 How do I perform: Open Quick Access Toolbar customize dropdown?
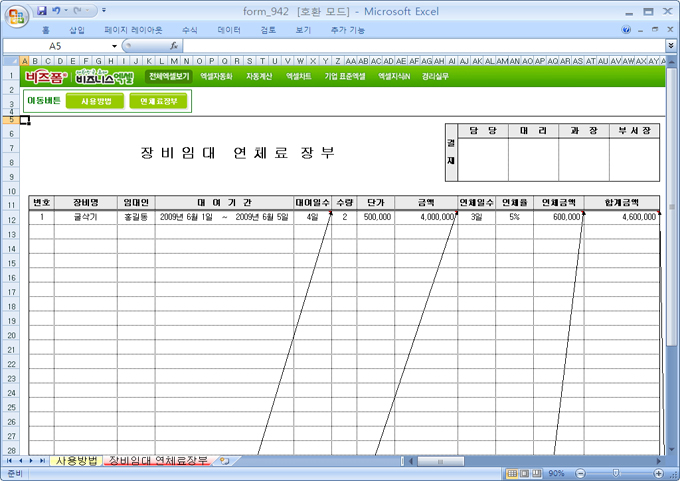point(103,10)
